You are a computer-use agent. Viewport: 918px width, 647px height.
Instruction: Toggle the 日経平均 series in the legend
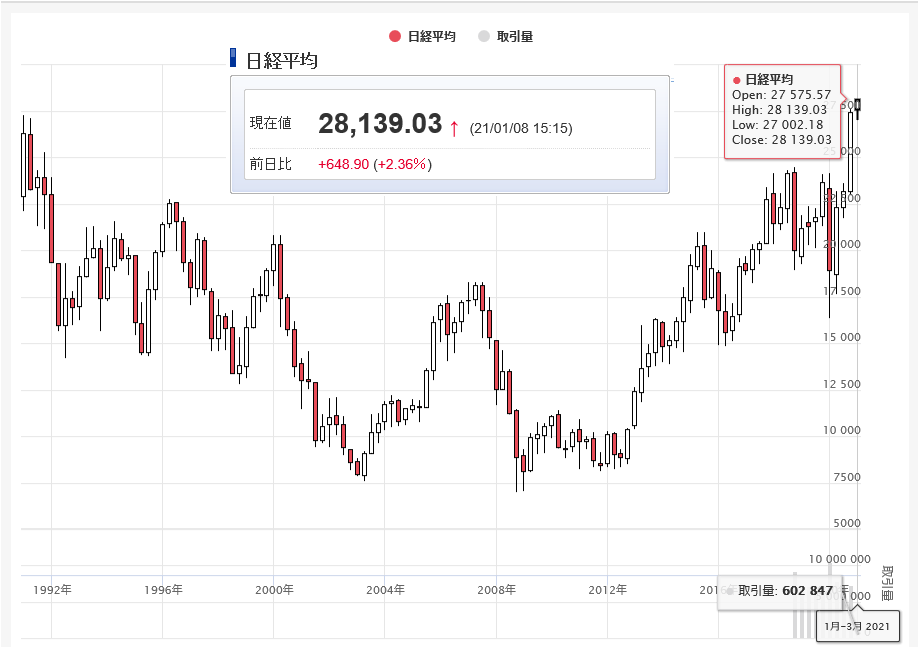[x=422, y=36]
